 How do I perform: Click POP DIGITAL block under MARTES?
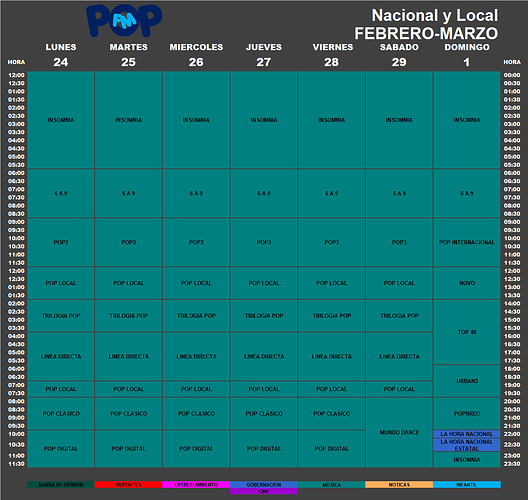pos(129,448)
